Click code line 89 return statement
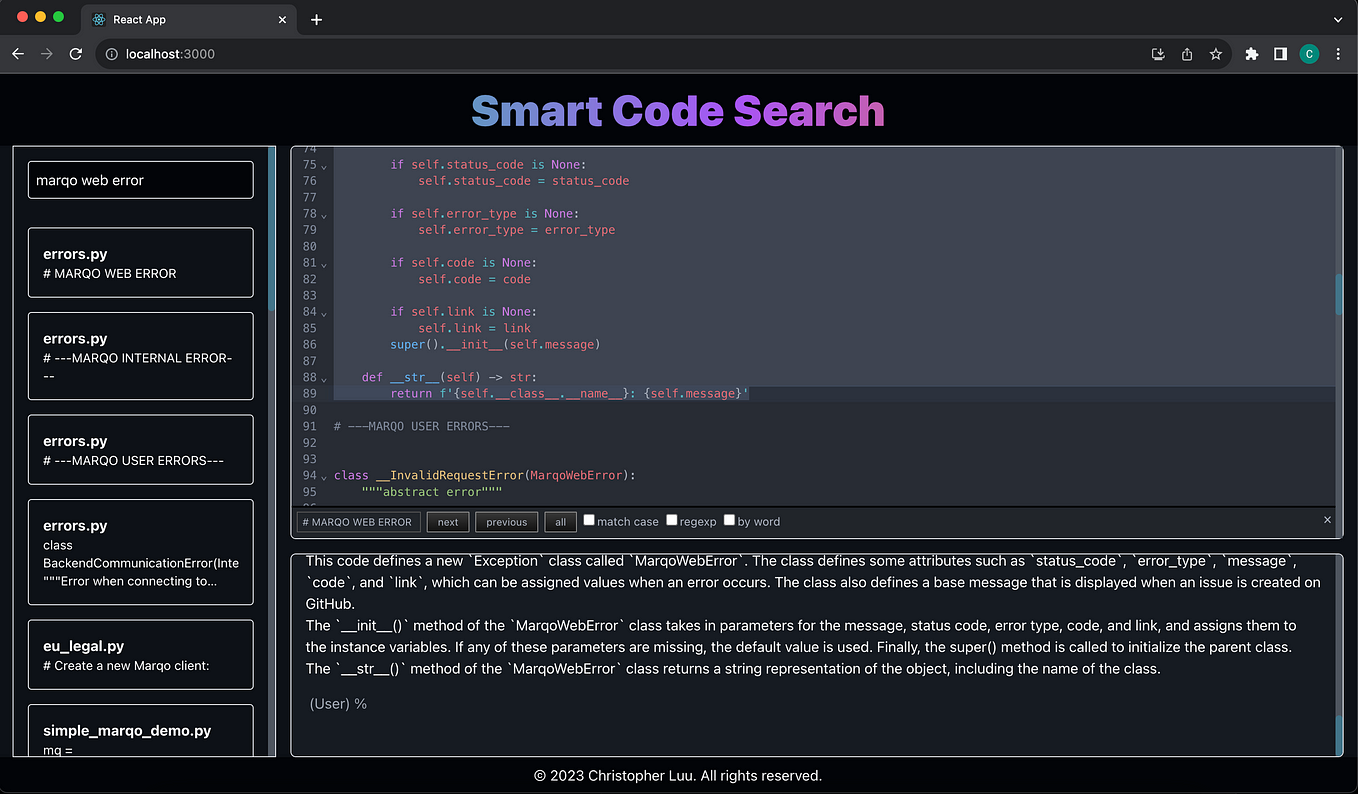This screenshot has width=1358, height=794. click(569, 394)
